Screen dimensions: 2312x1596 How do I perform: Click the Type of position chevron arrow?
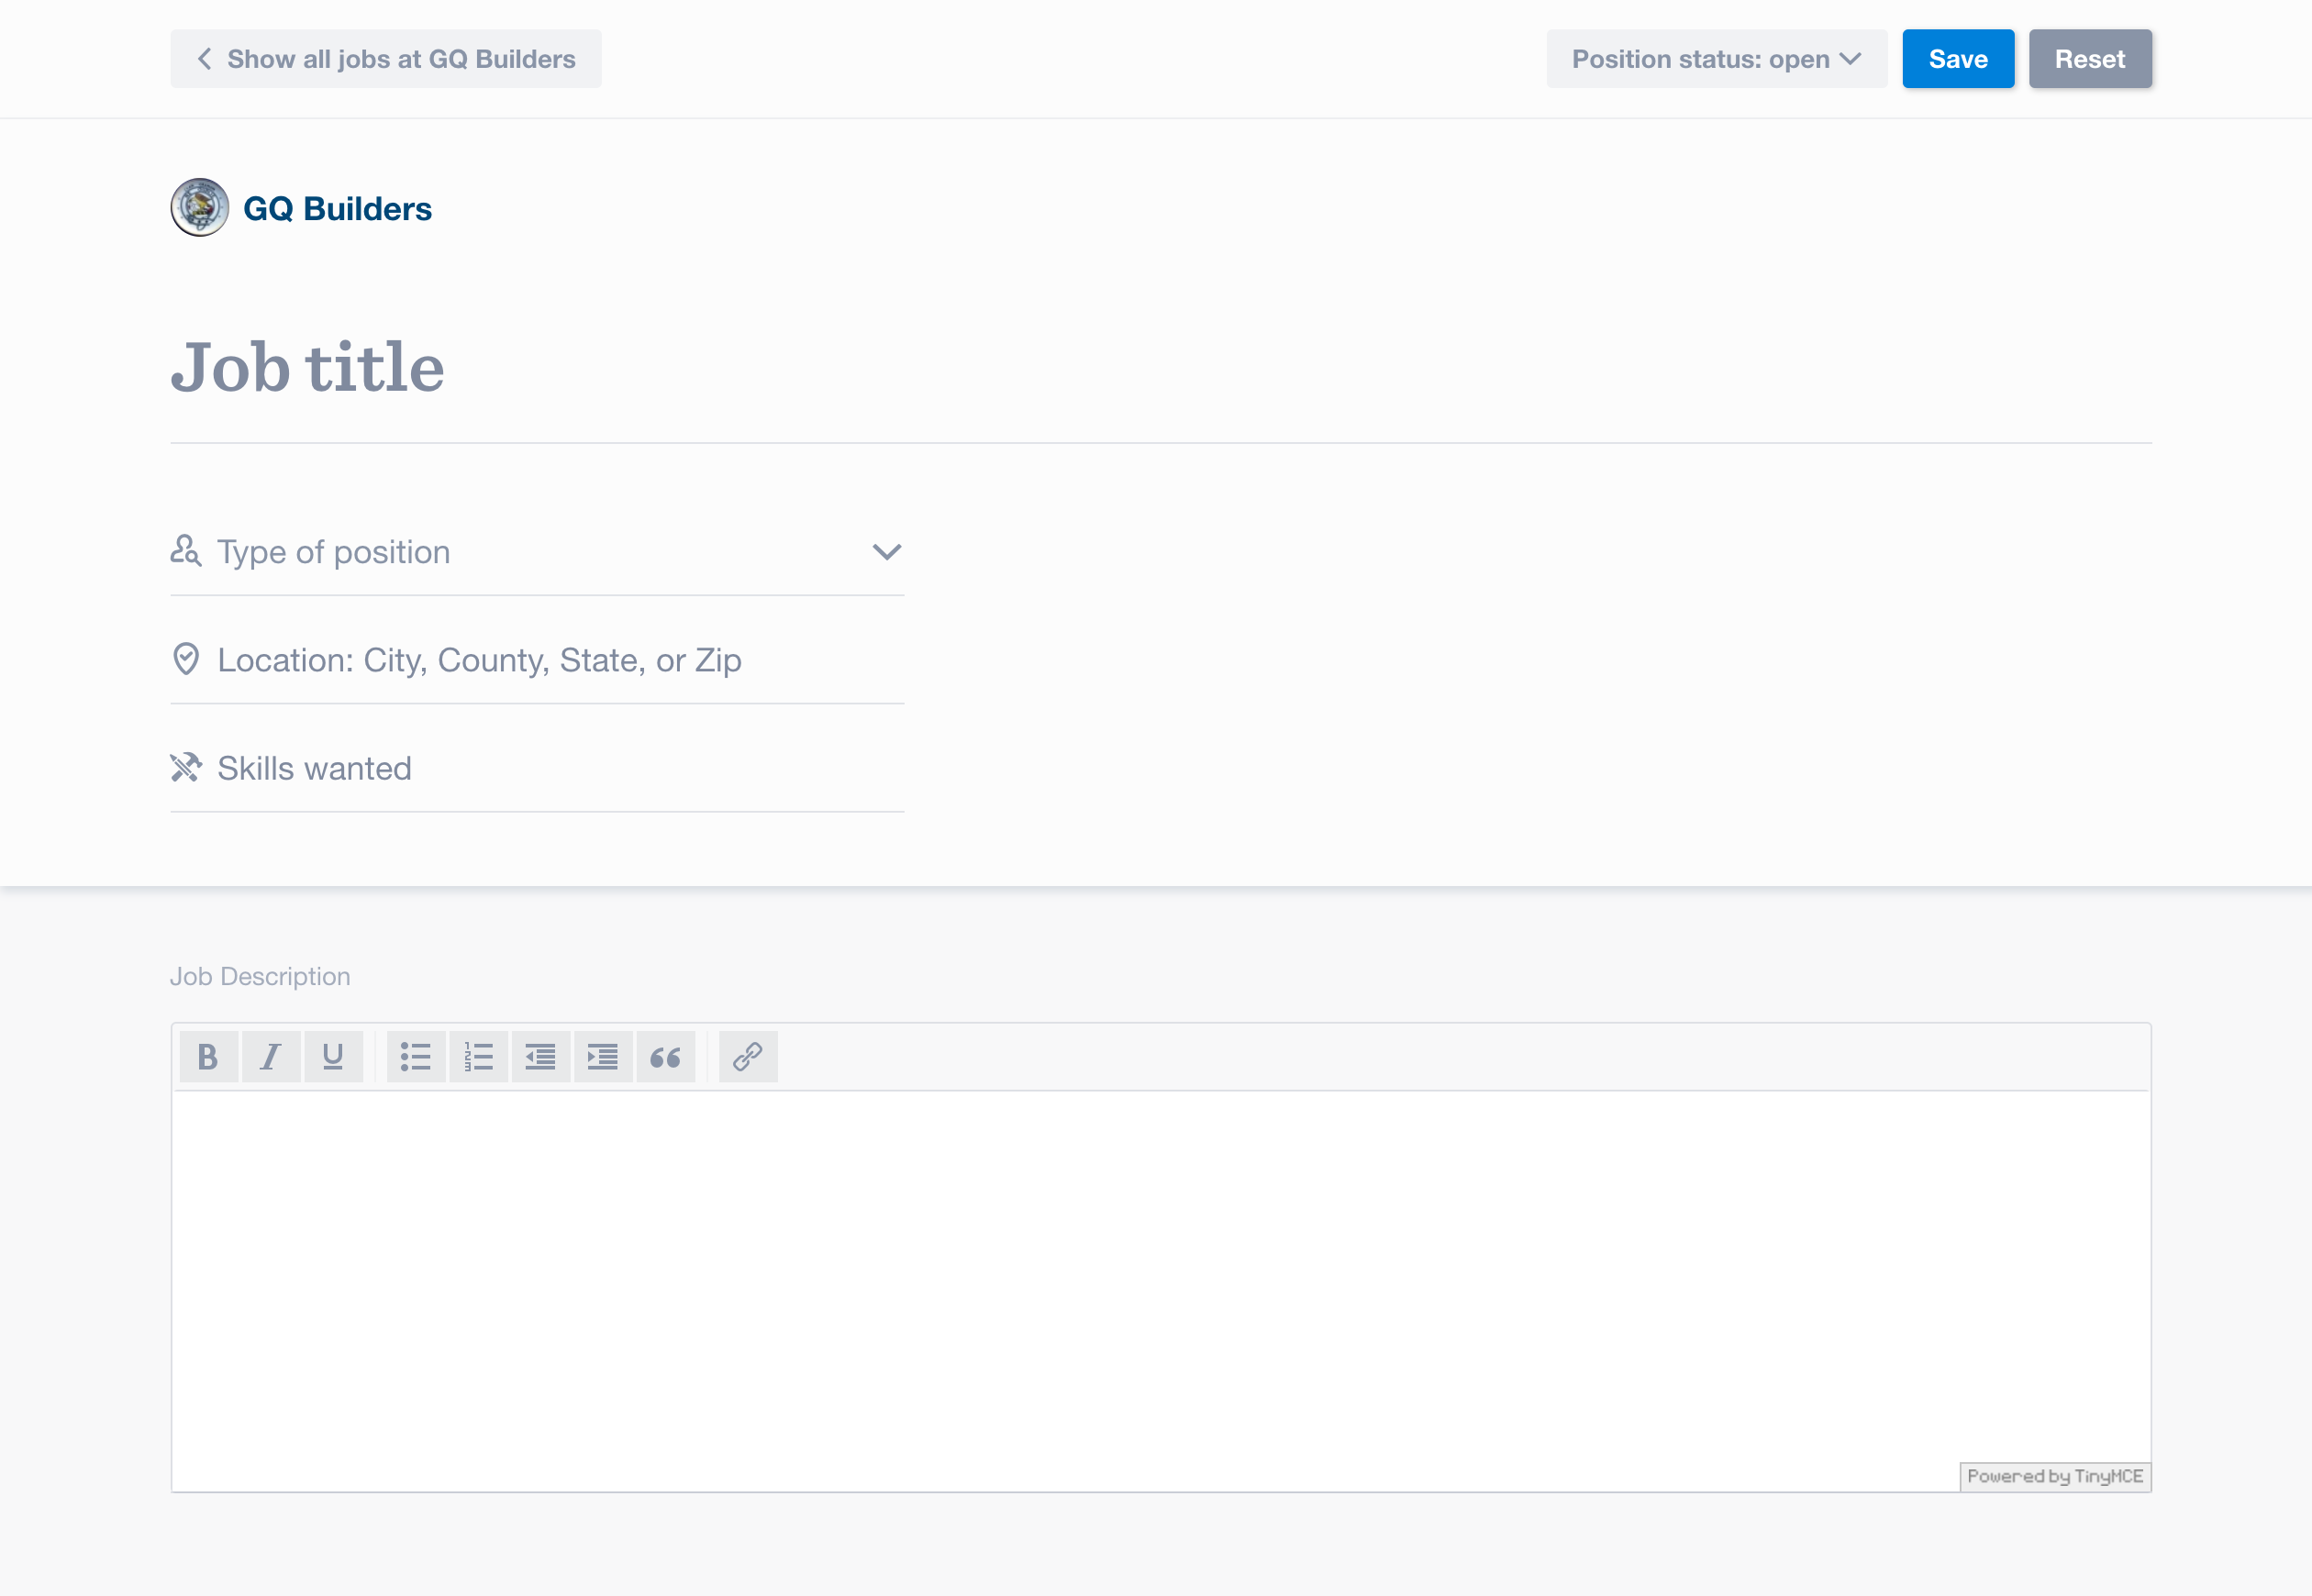tap(886, 552)
